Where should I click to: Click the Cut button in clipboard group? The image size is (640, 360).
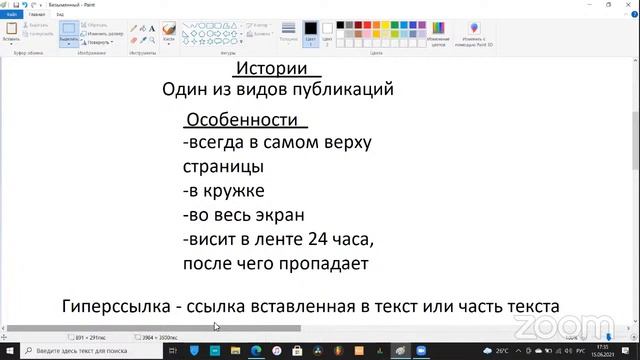[36, 25]
